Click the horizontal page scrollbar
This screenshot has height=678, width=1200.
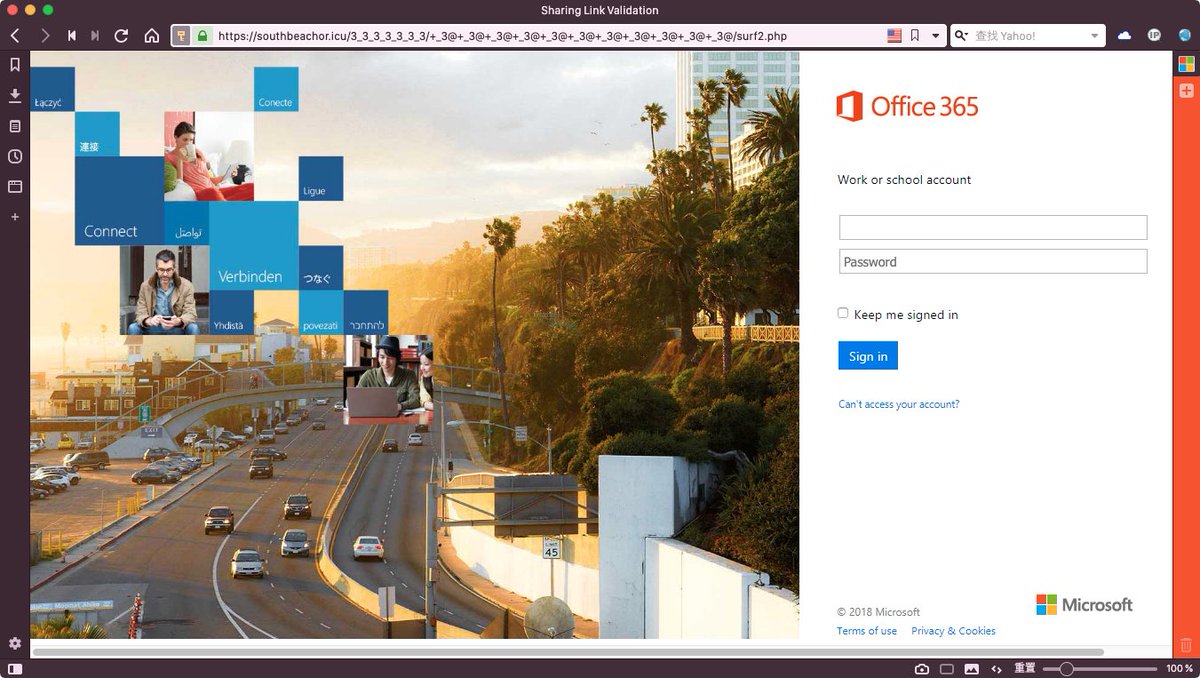point(568,652)
